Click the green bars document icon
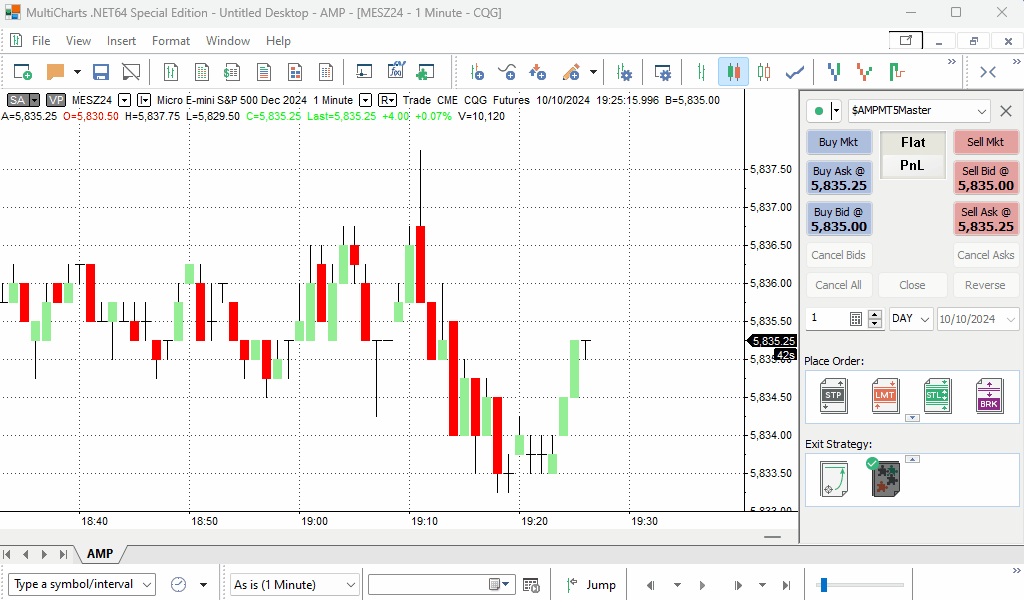This screenshot has width=1024, height=600. click(x=170, y=72)
